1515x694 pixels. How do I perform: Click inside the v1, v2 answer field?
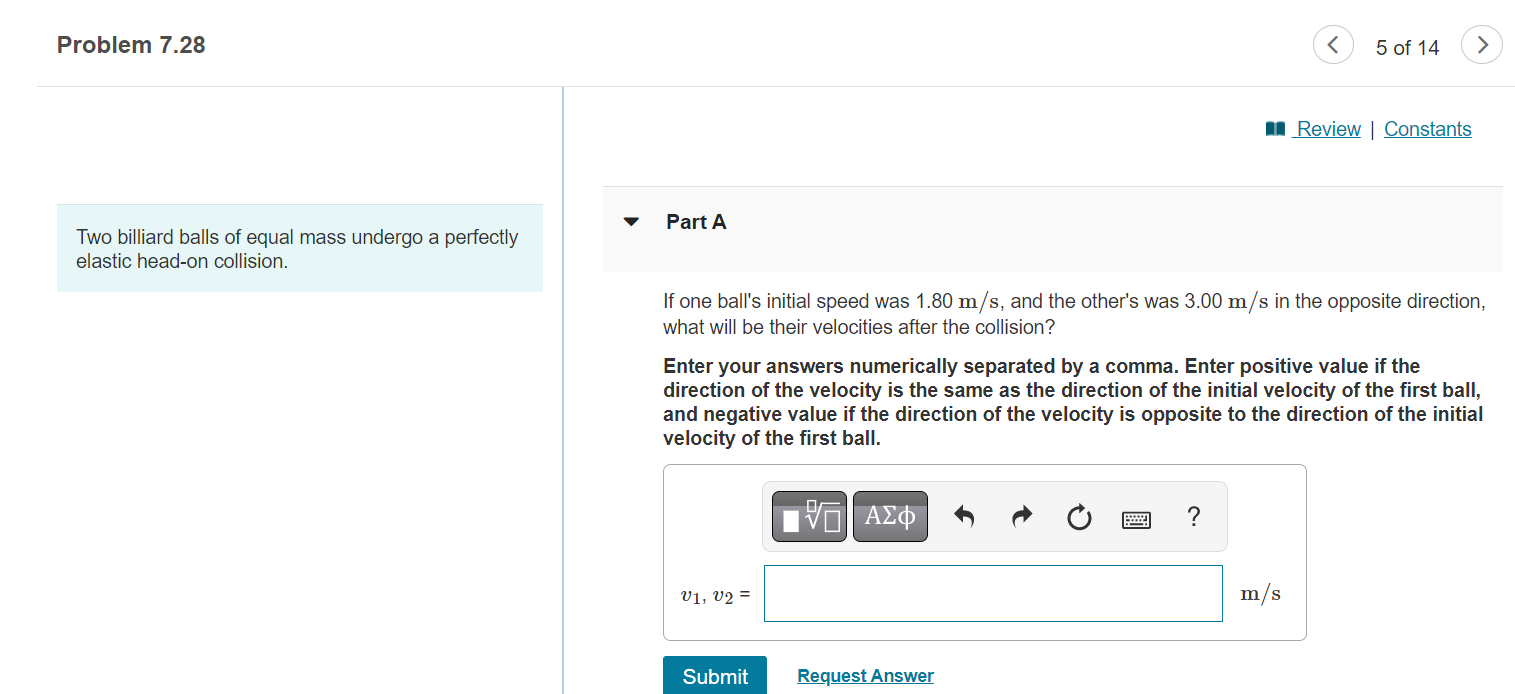click(x=992, y=593)
